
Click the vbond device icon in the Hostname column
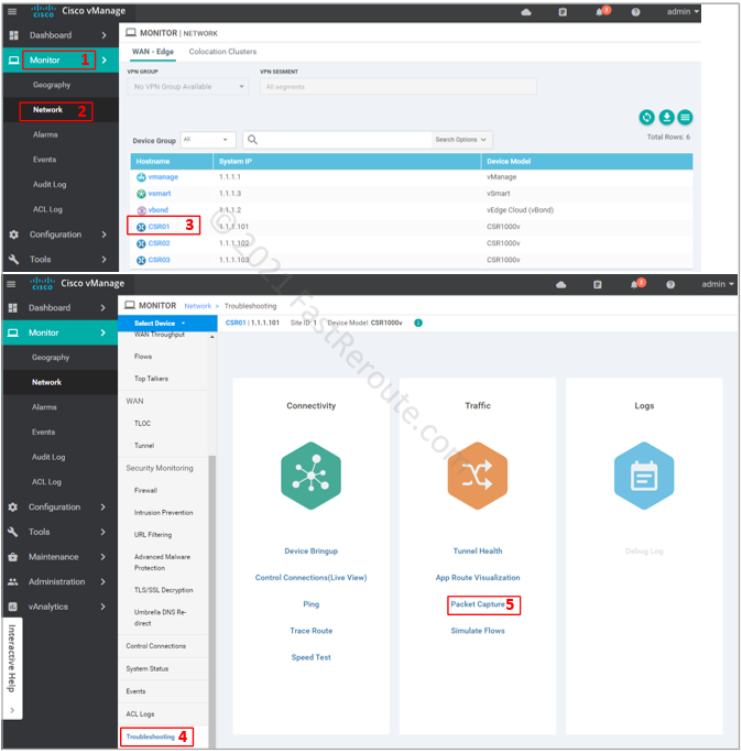point(141,210)
